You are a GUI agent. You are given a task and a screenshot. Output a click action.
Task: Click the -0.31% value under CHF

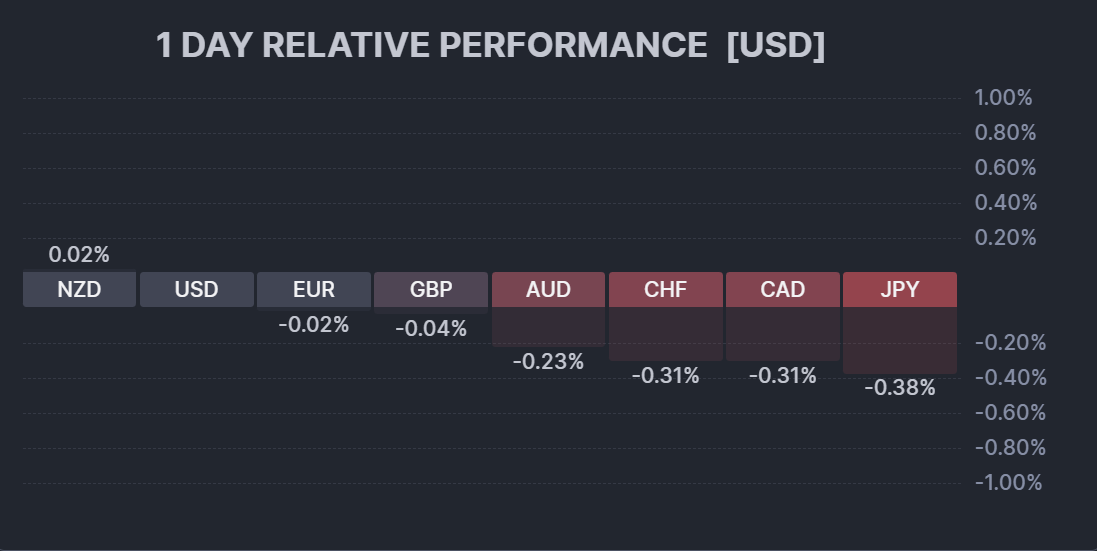point(665,375)
